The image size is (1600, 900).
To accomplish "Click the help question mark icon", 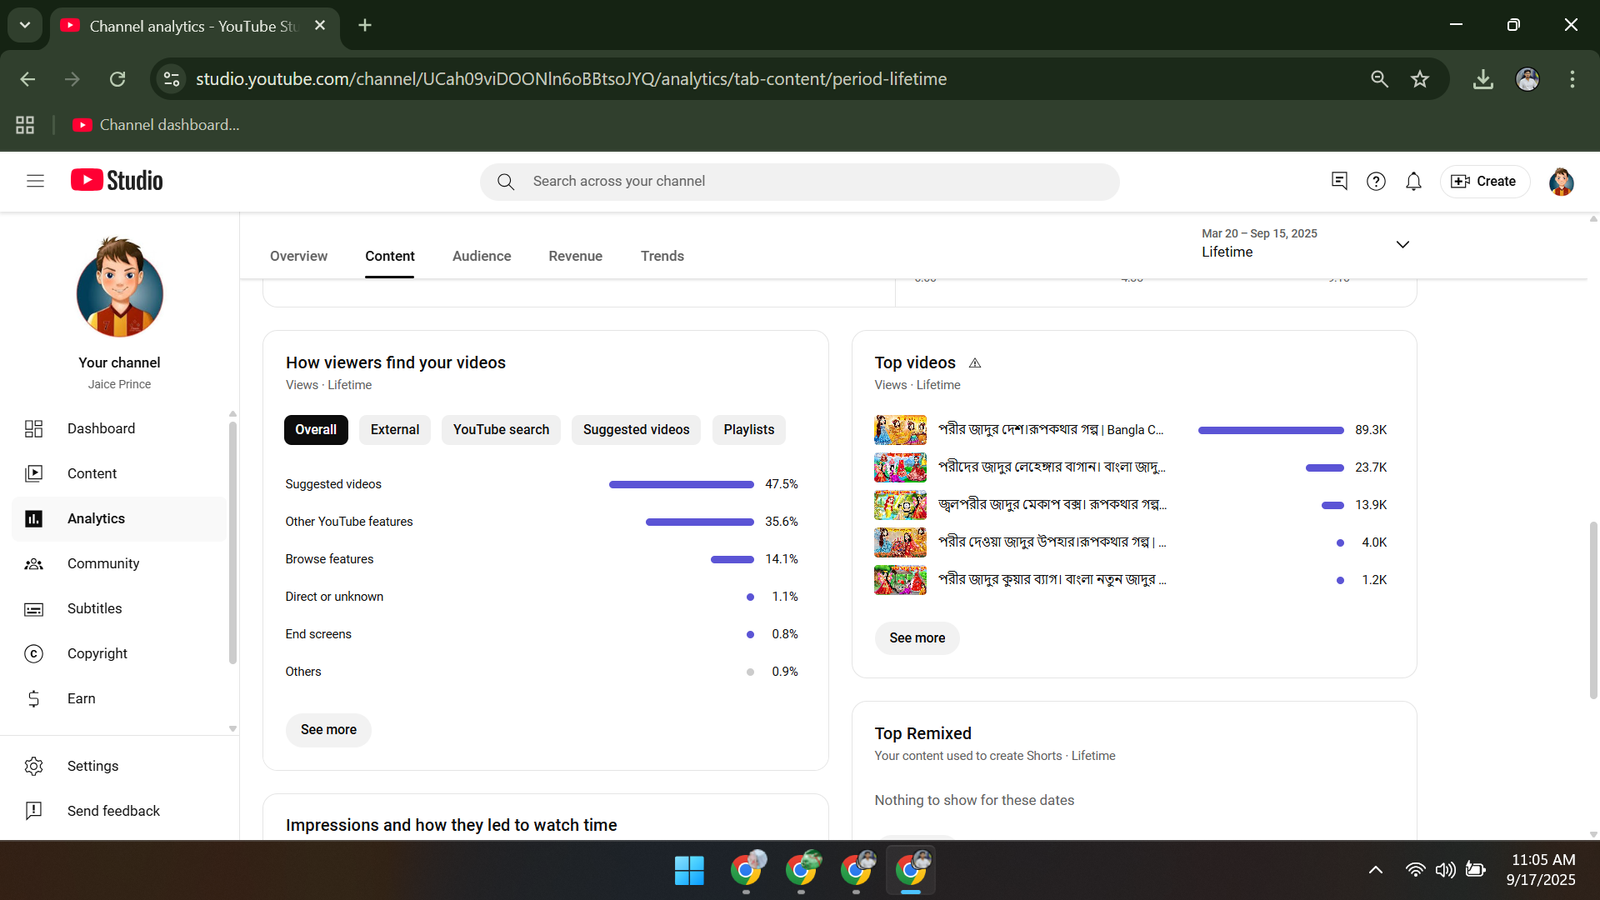I will click(1376, 181).
